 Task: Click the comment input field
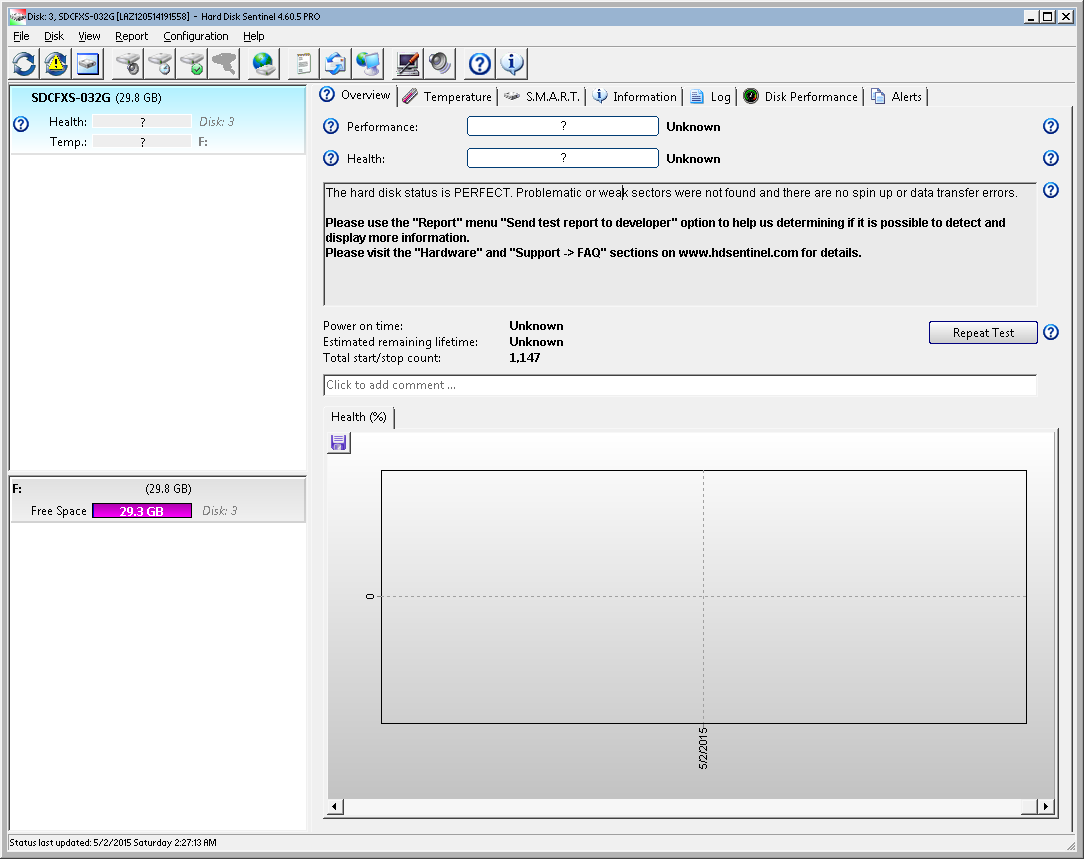(680, 385)
